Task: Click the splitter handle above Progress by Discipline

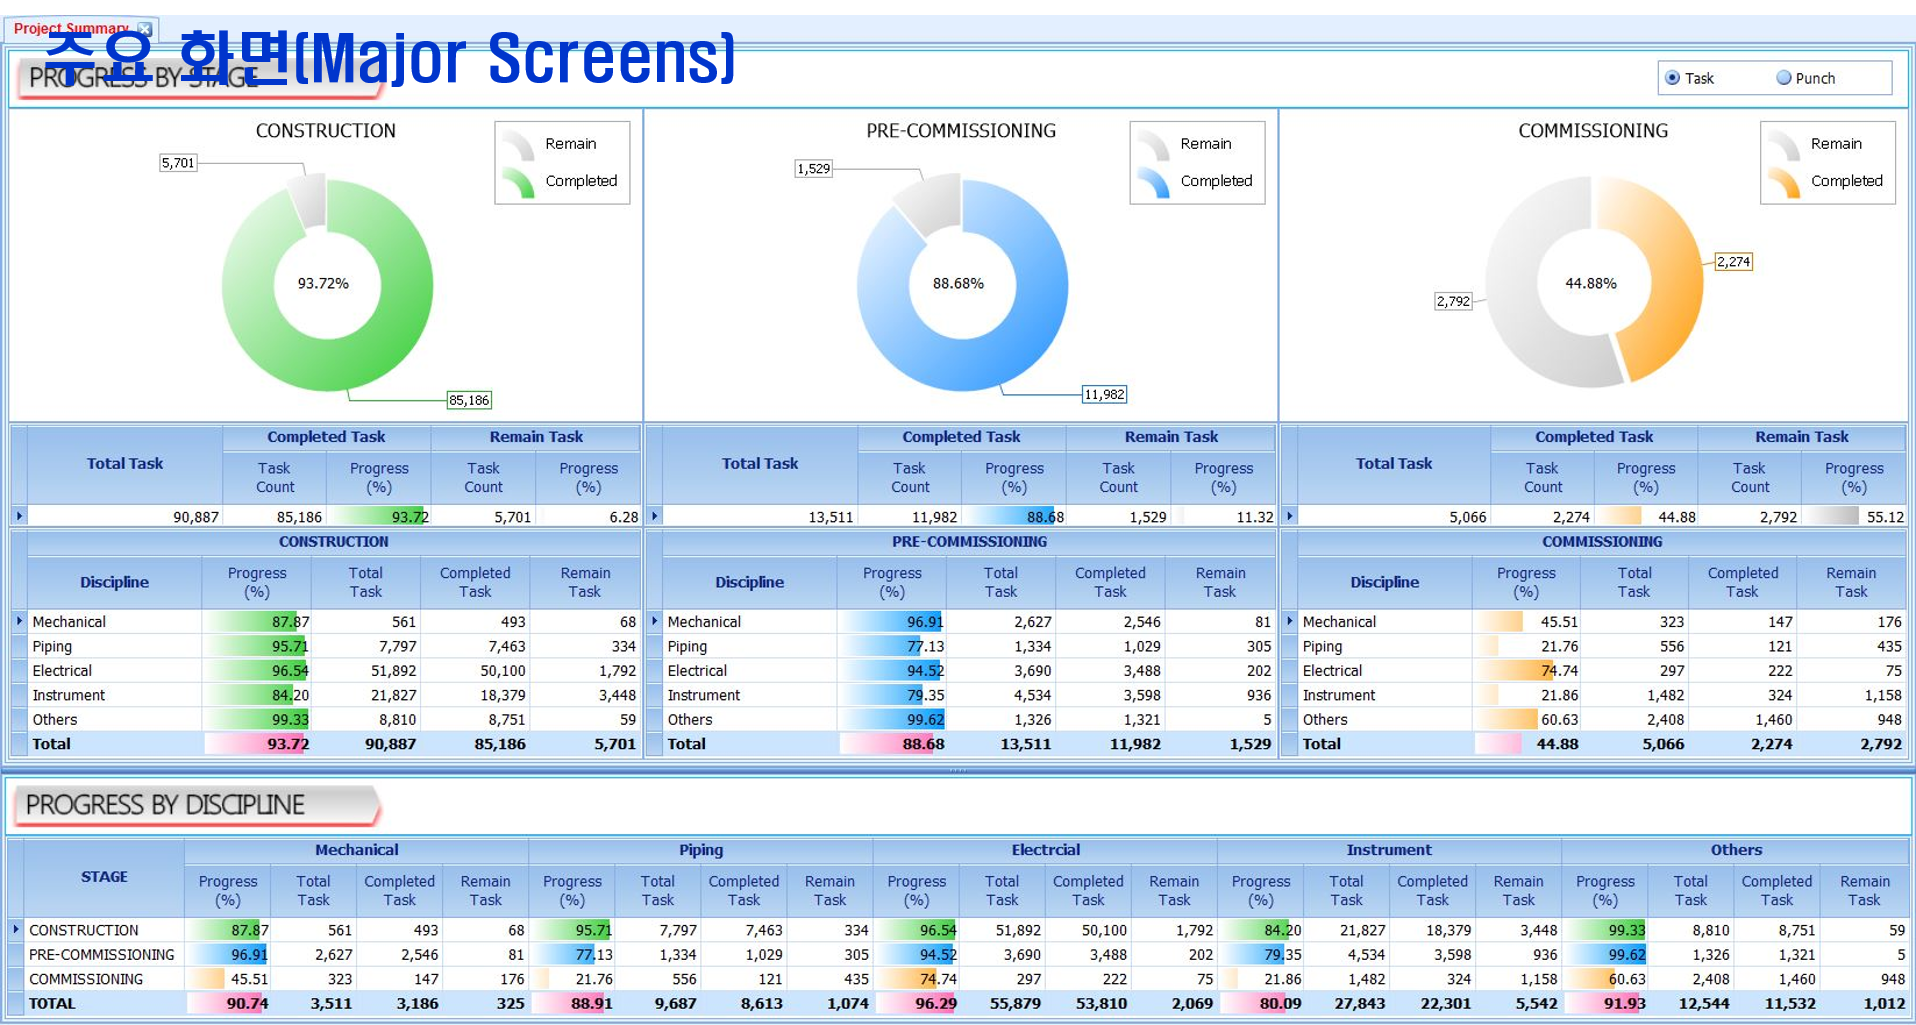Action: (958, 770)
